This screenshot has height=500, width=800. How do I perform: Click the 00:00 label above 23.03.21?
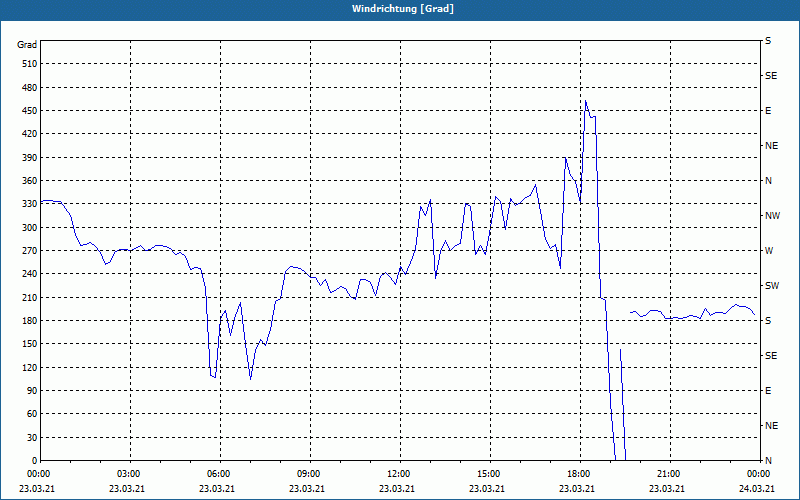[x=39, y=474]
